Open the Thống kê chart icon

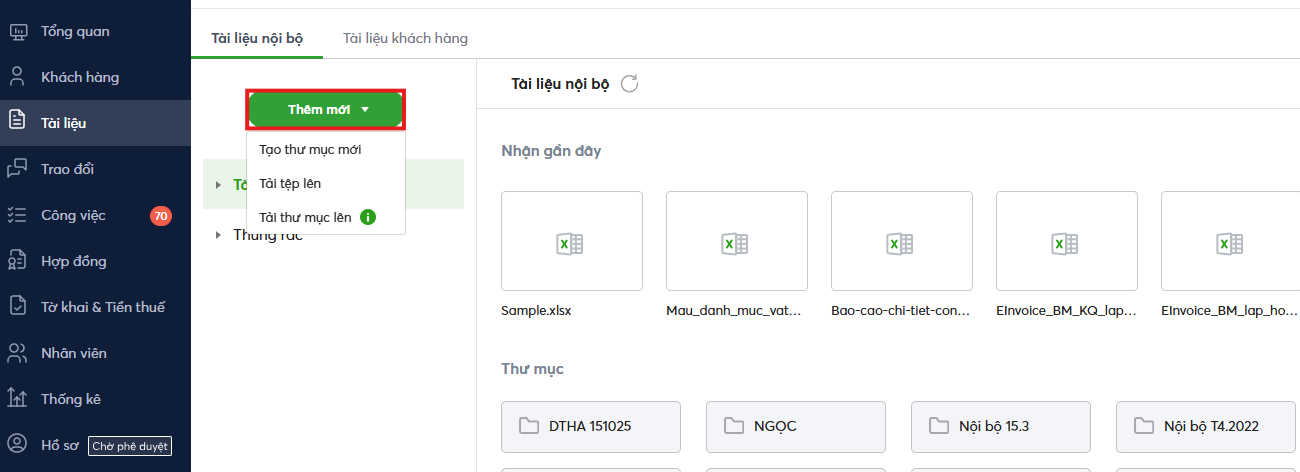[17, 399]
